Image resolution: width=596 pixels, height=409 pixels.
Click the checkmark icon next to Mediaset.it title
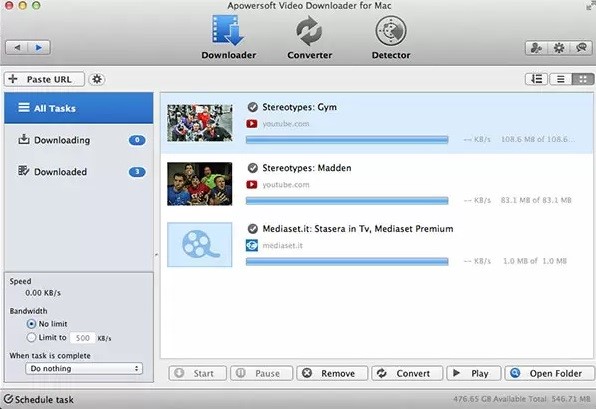252,229
